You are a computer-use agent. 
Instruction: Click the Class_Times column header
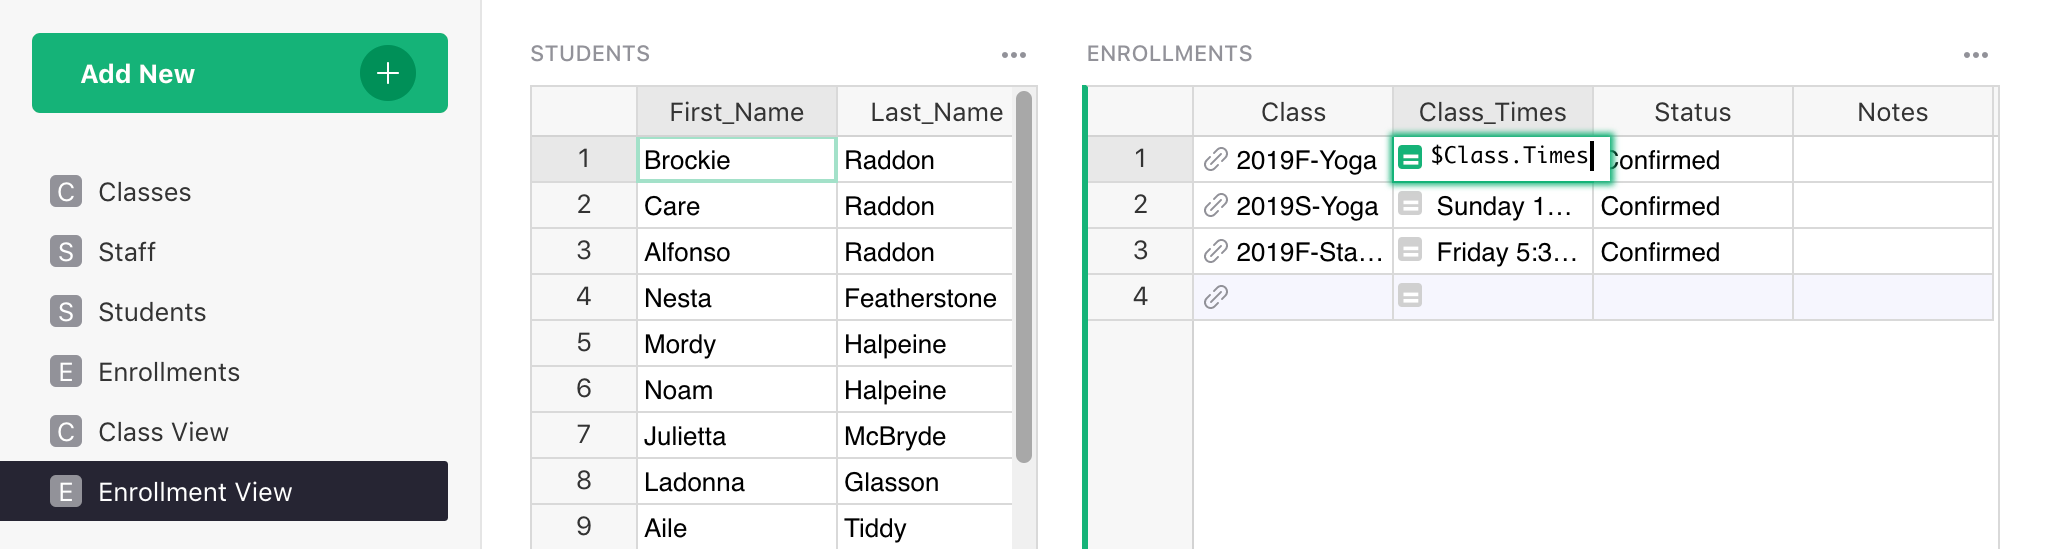(x=1493, y=112)
